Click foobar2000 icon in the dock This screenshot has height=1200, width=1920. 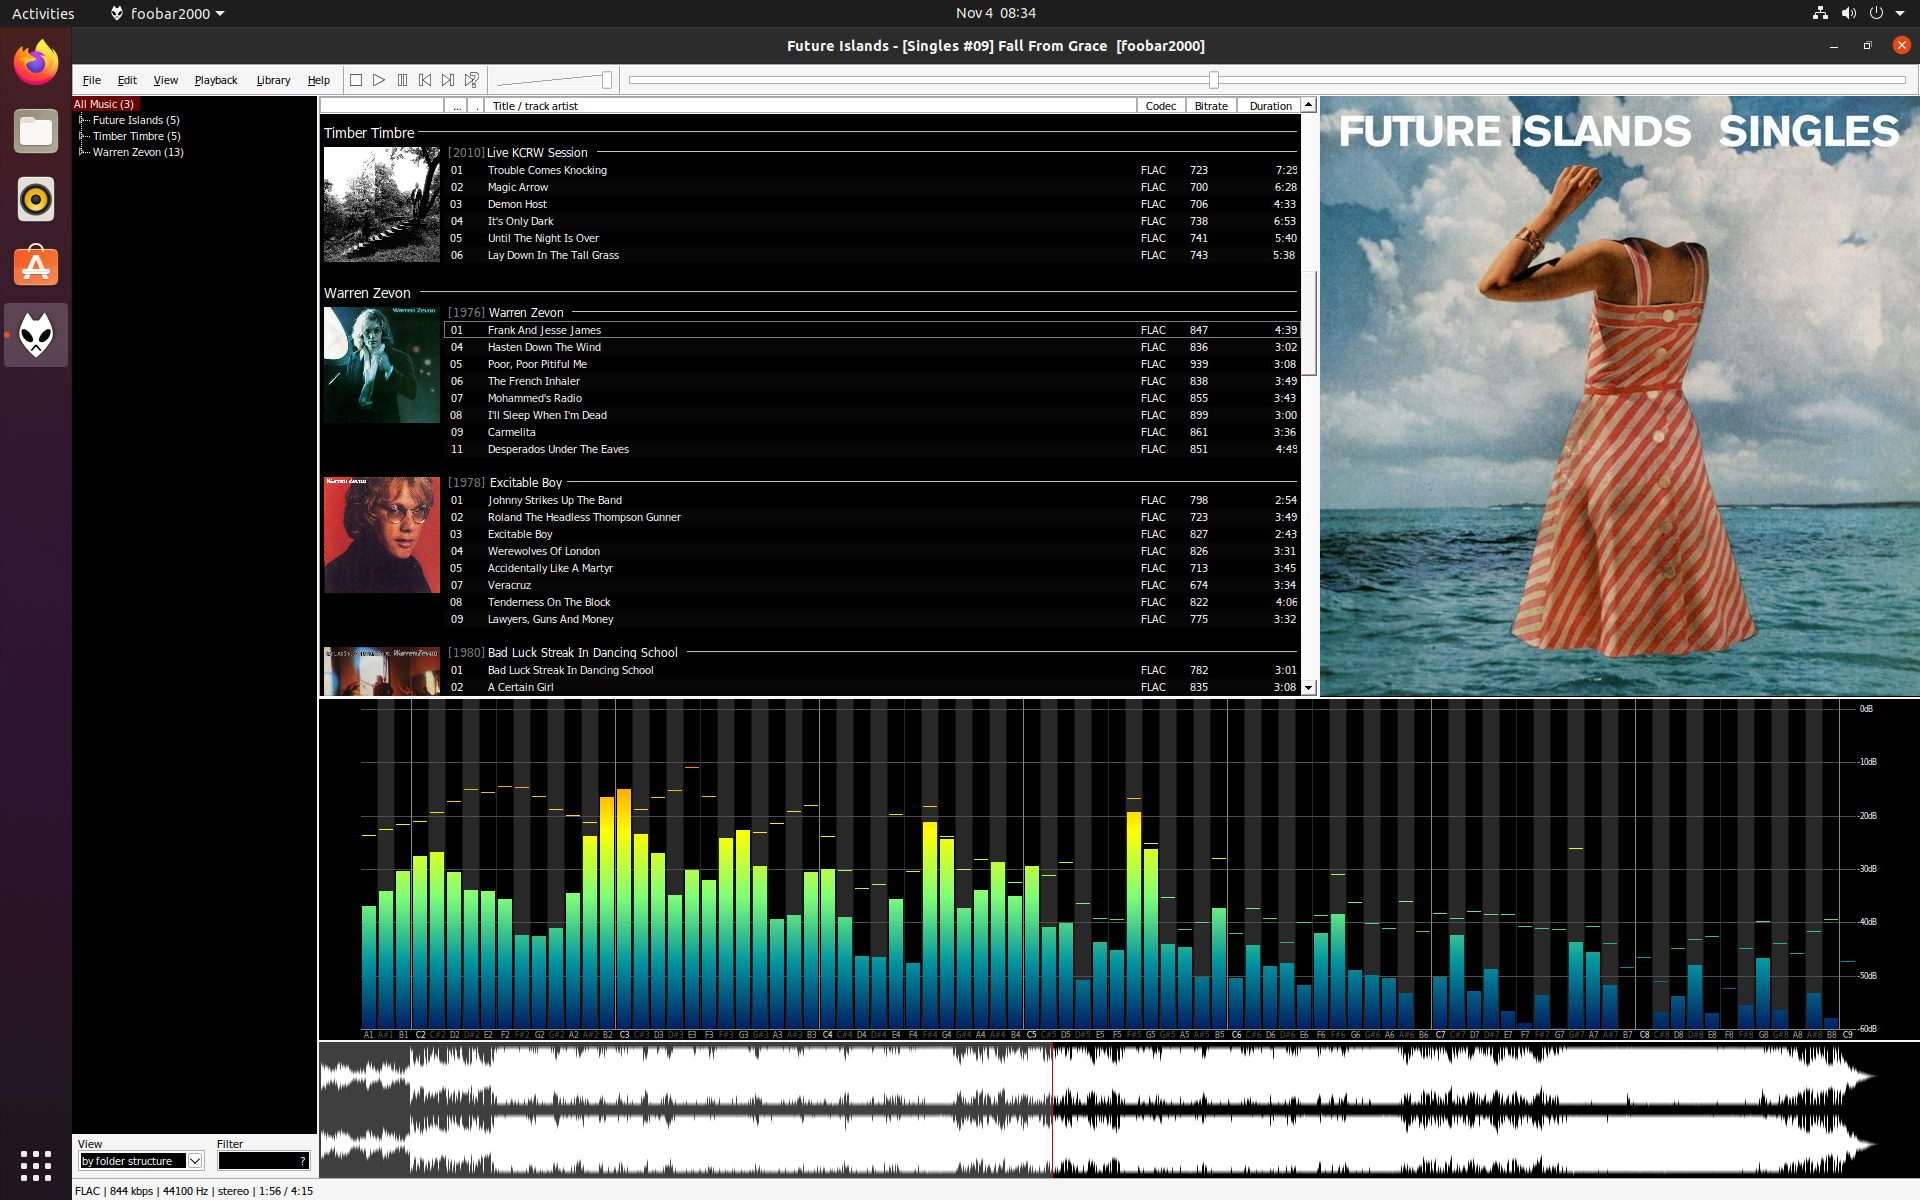point(36,335)
